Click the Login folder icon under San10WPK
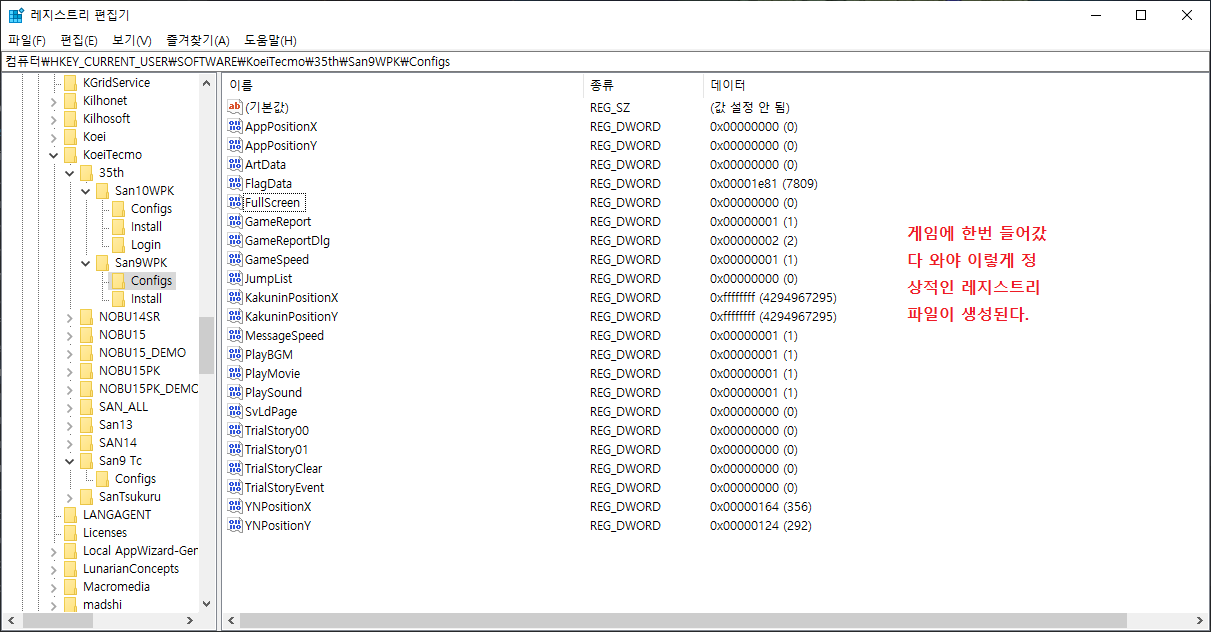 [x=118, y=245]
